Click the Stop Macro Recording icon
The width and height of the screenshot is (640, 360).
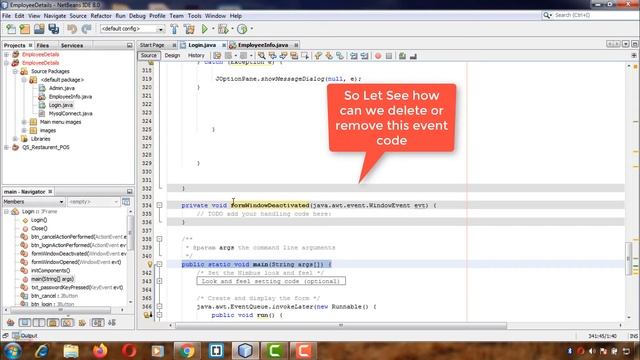(389, 56)
